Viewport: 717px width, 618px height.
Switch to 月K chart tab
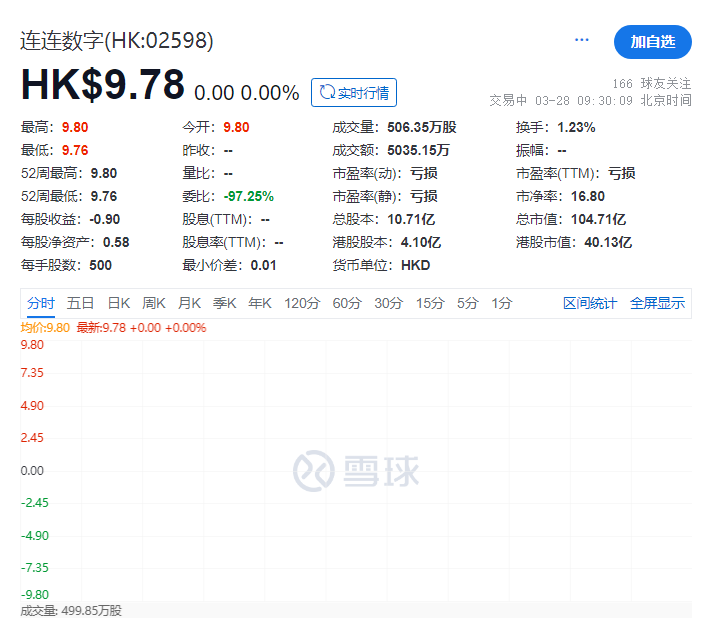click(x=189, y=303)
